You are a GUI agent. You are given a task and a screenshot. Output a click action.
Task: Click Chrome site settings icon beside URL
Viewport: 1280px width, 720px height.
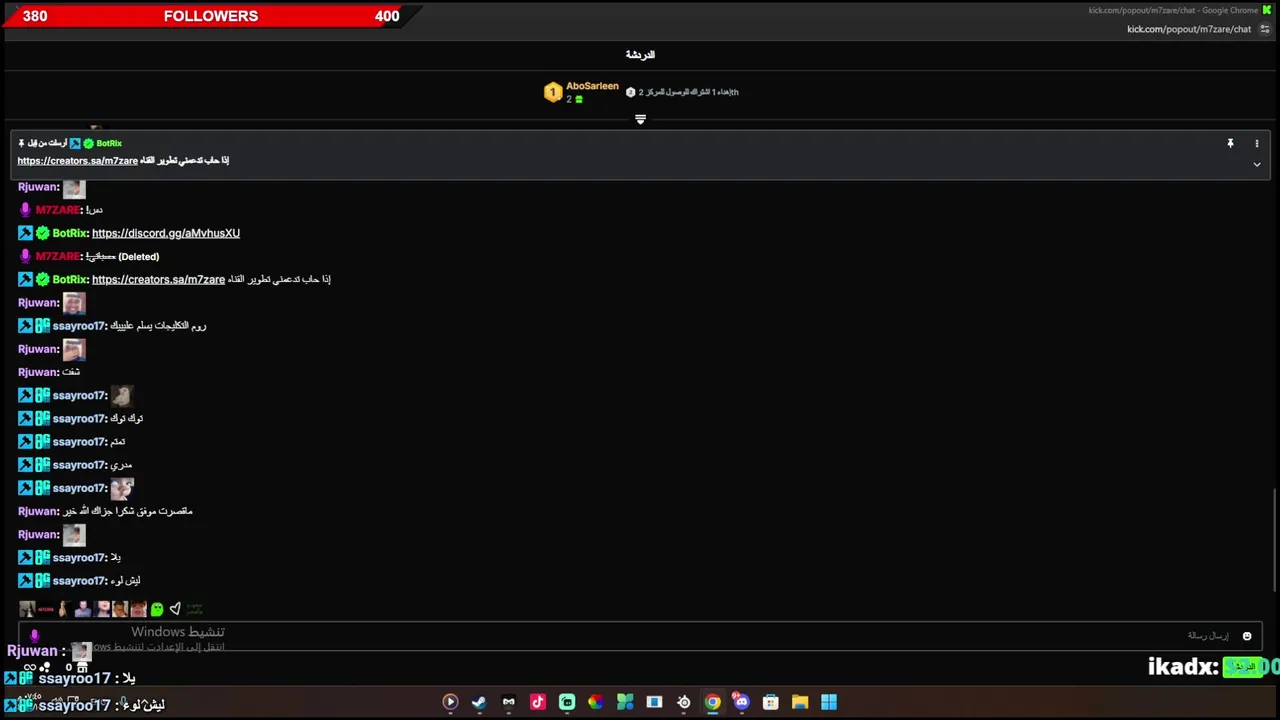click(x=1264, y=29)
